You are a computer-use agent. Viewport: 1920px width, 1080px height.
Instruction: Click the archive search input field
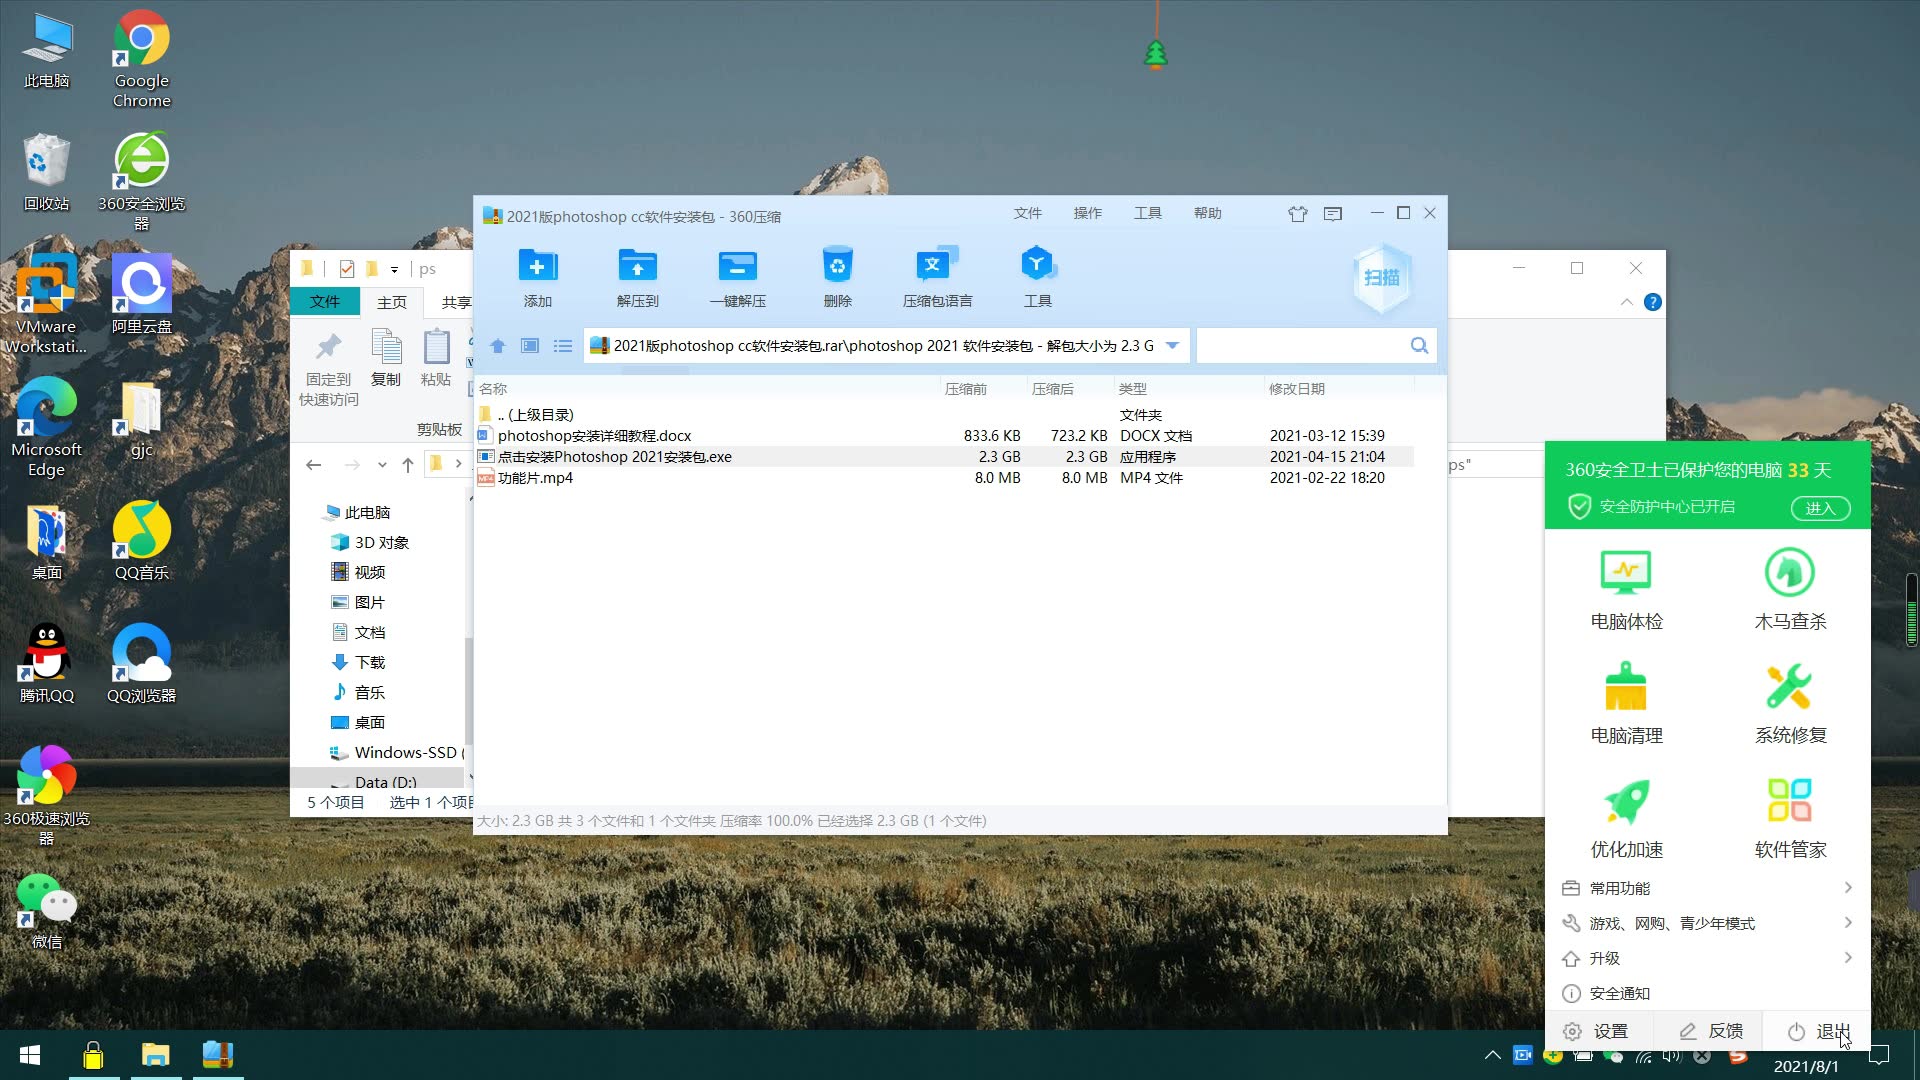tap(1300, 346)
